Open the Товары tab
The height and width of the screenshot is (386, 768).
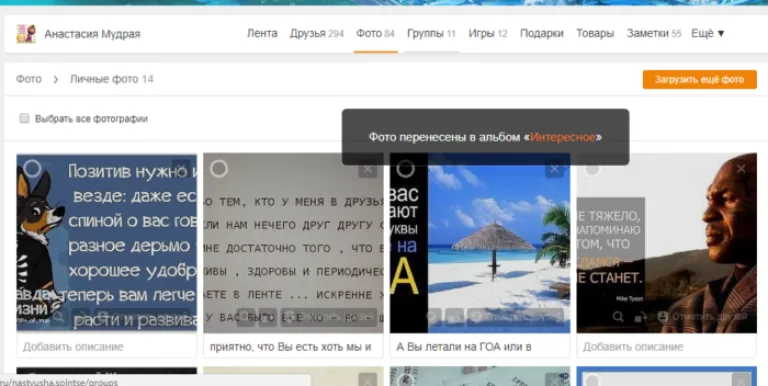[x=595, y=33]
